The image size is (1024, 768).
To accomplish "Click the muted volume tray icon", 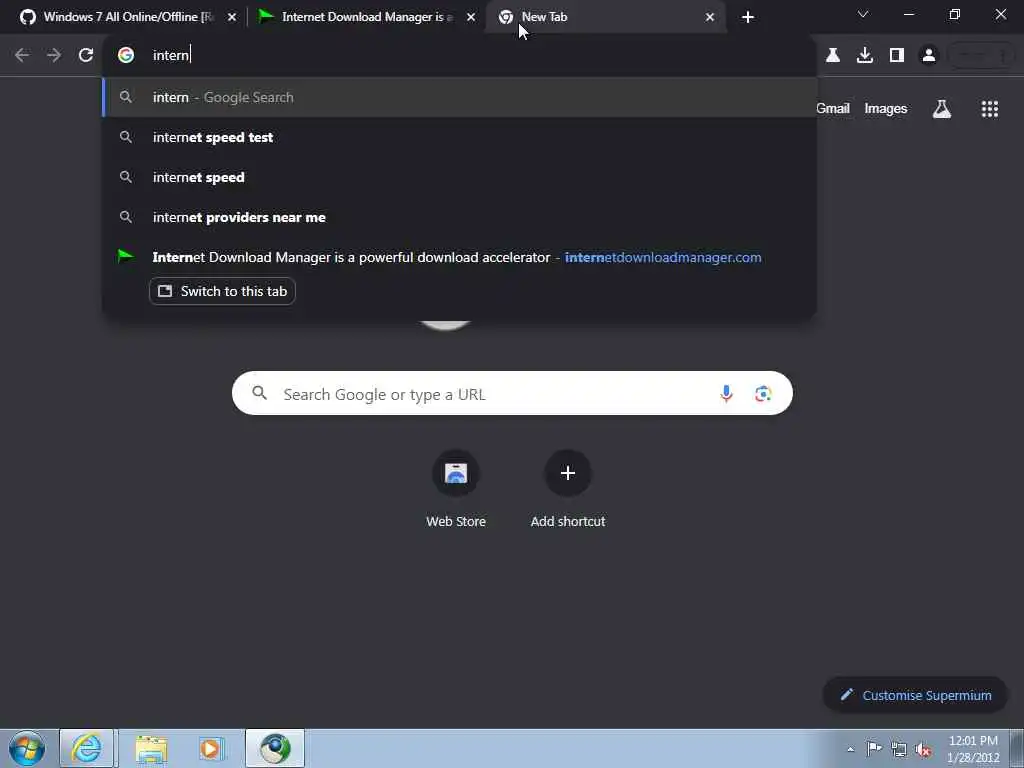I will tap(923, 749).
